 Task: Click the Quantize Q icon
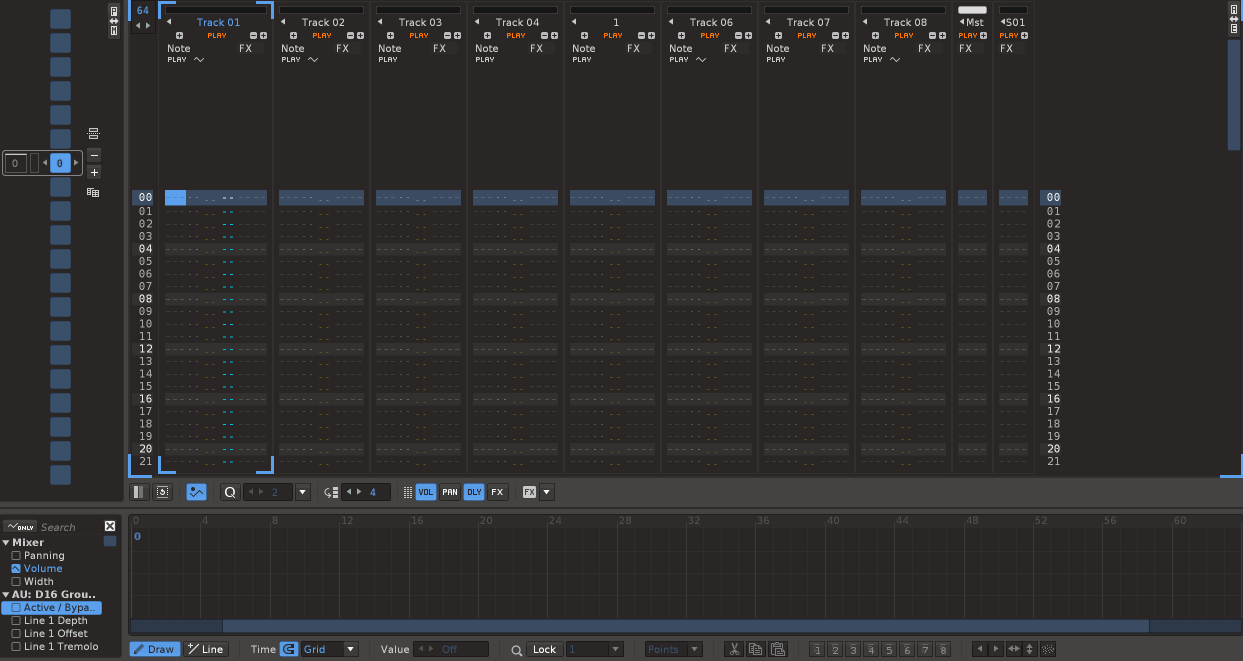click(229, 492)
